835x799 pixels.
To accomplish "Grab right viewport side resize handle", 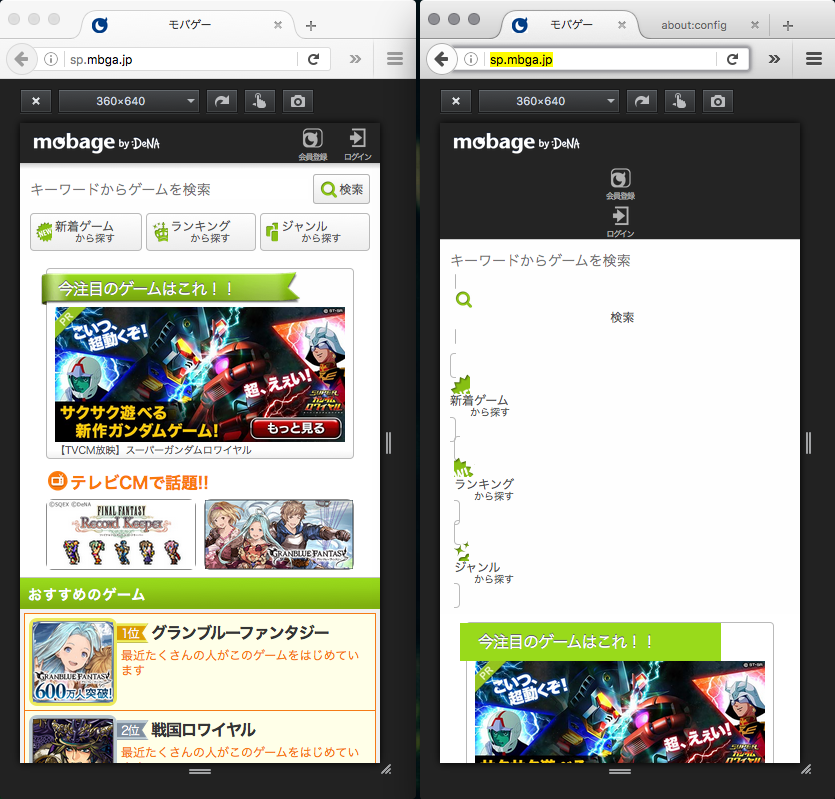I will pyautogui.click(x=808, y=443).
